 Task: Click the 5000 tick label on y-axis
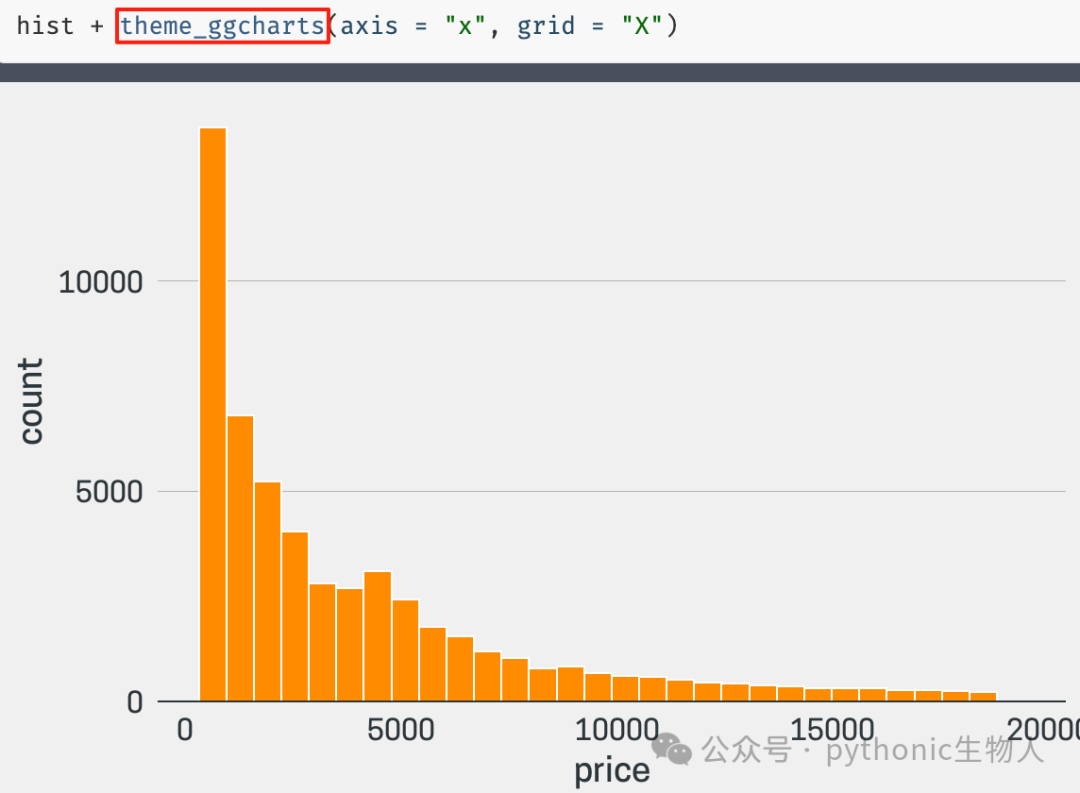(110, 492)
